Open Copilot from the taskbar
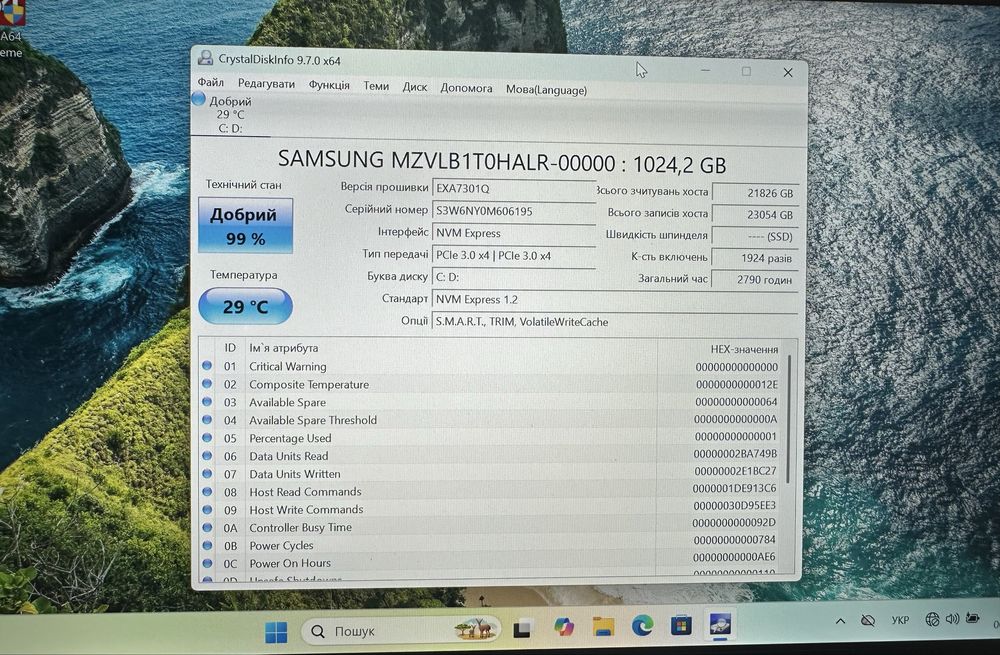1000x655 pixels. click(x=563, y=628)
